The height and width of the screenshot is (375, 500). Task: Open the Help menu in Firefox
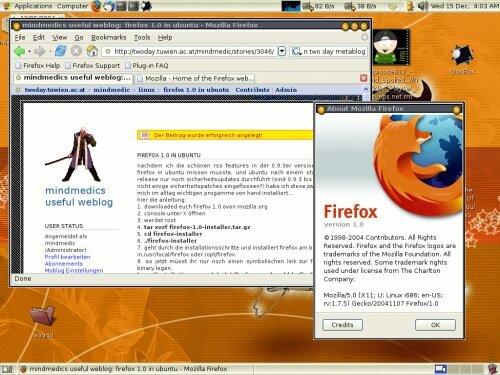pyautogui.click(x=165, y=37)
